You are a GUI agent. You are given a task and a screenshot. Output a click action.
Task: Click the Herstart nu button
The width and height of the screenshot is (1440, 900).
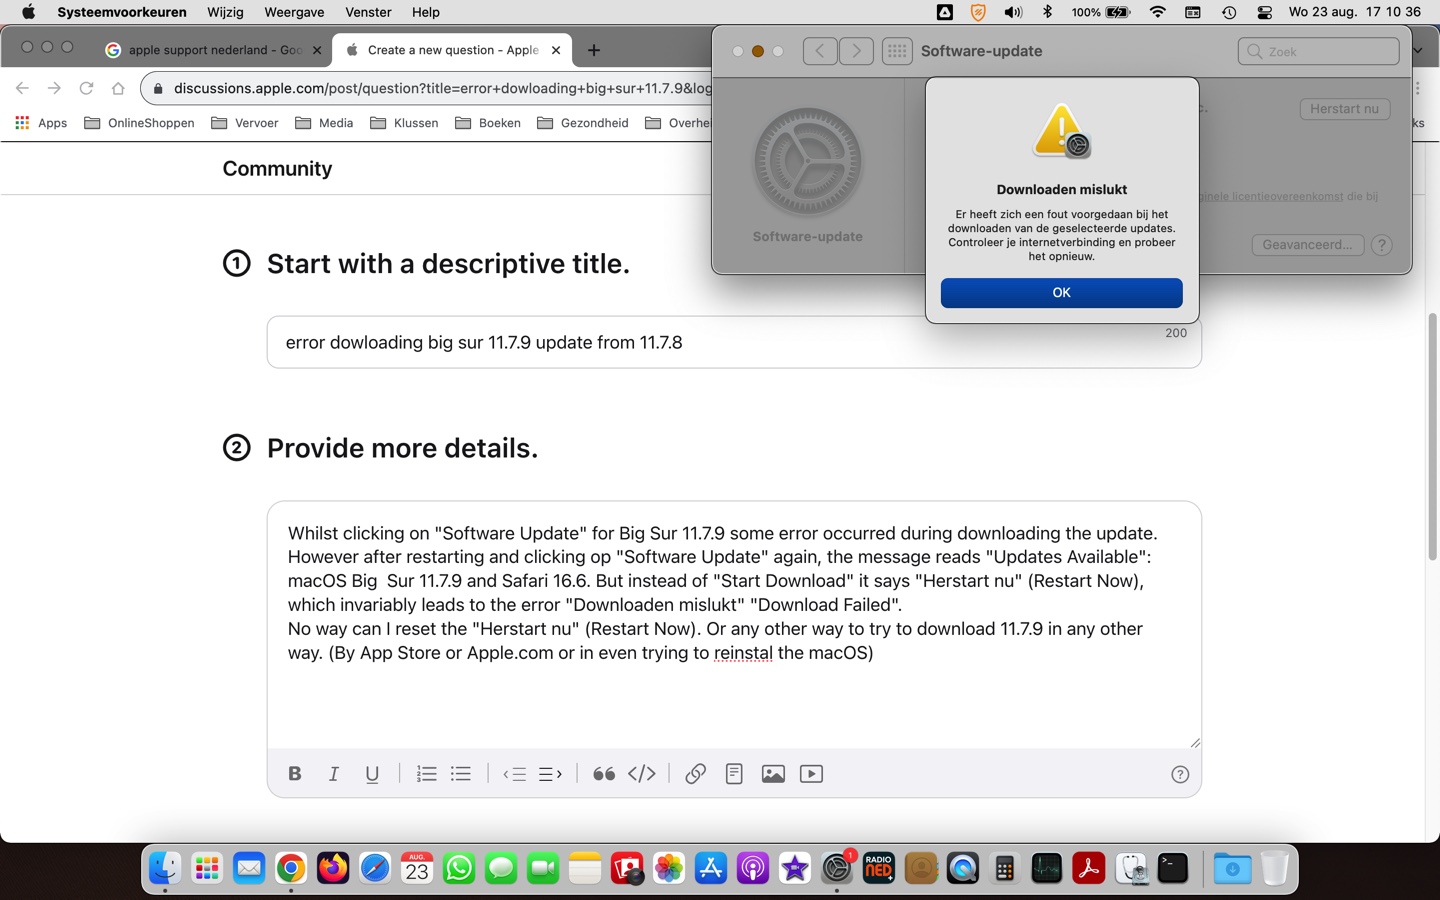point(1344,108)
